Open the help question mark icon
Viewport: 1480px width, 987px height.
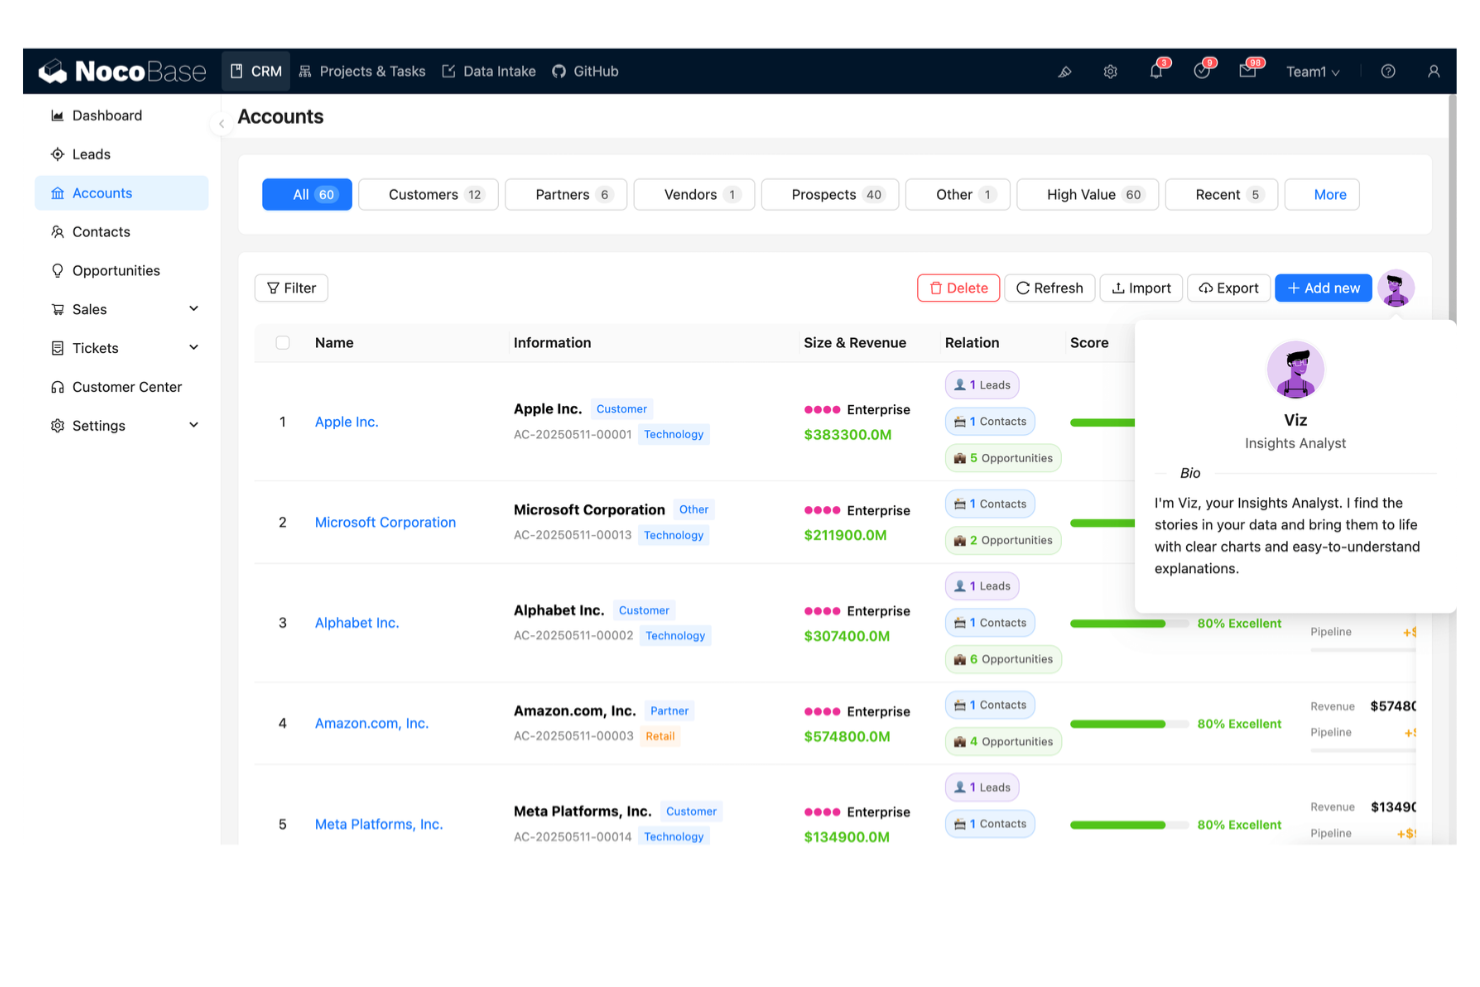(x=1388, y=72)
